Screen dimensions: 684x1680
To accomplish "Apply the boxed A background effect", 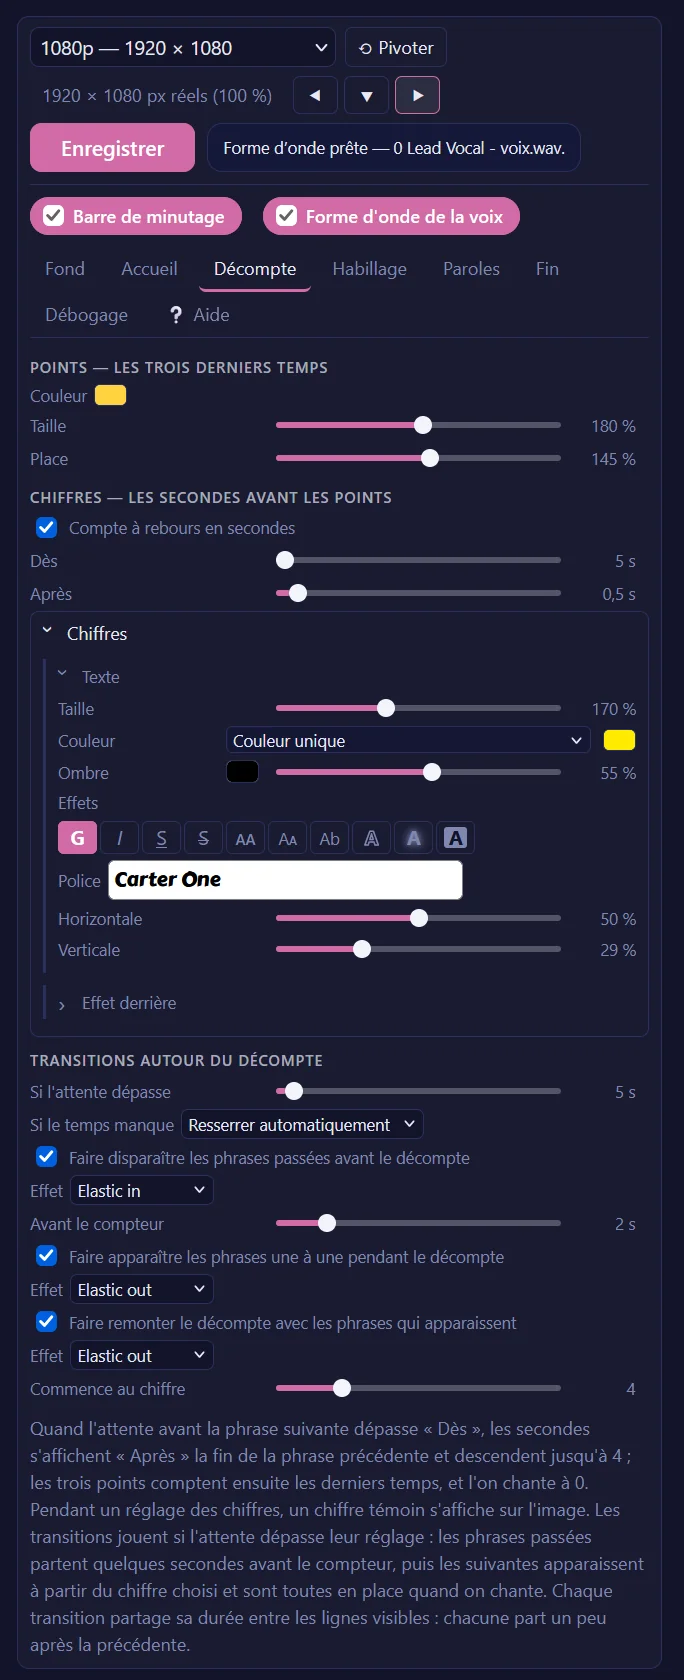I will (x=455, y=838).
